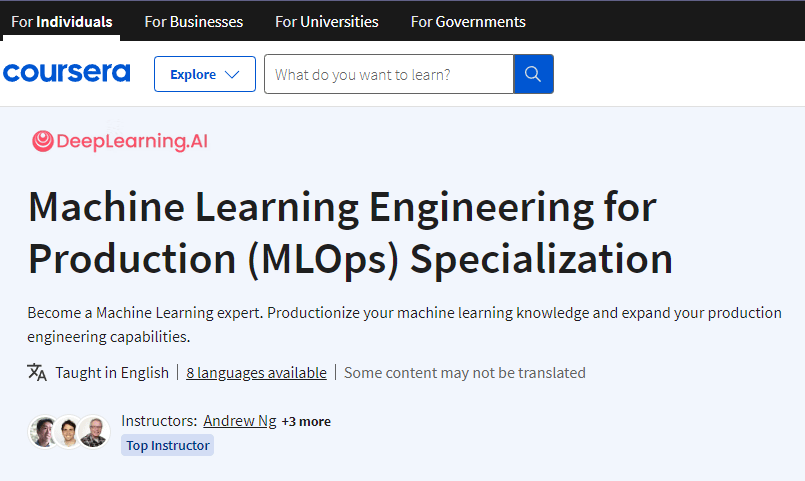The width and height of the screenshot is (805, 481).
Task: Open the first instructor avatar photo
Action: (x=44, y=432)
